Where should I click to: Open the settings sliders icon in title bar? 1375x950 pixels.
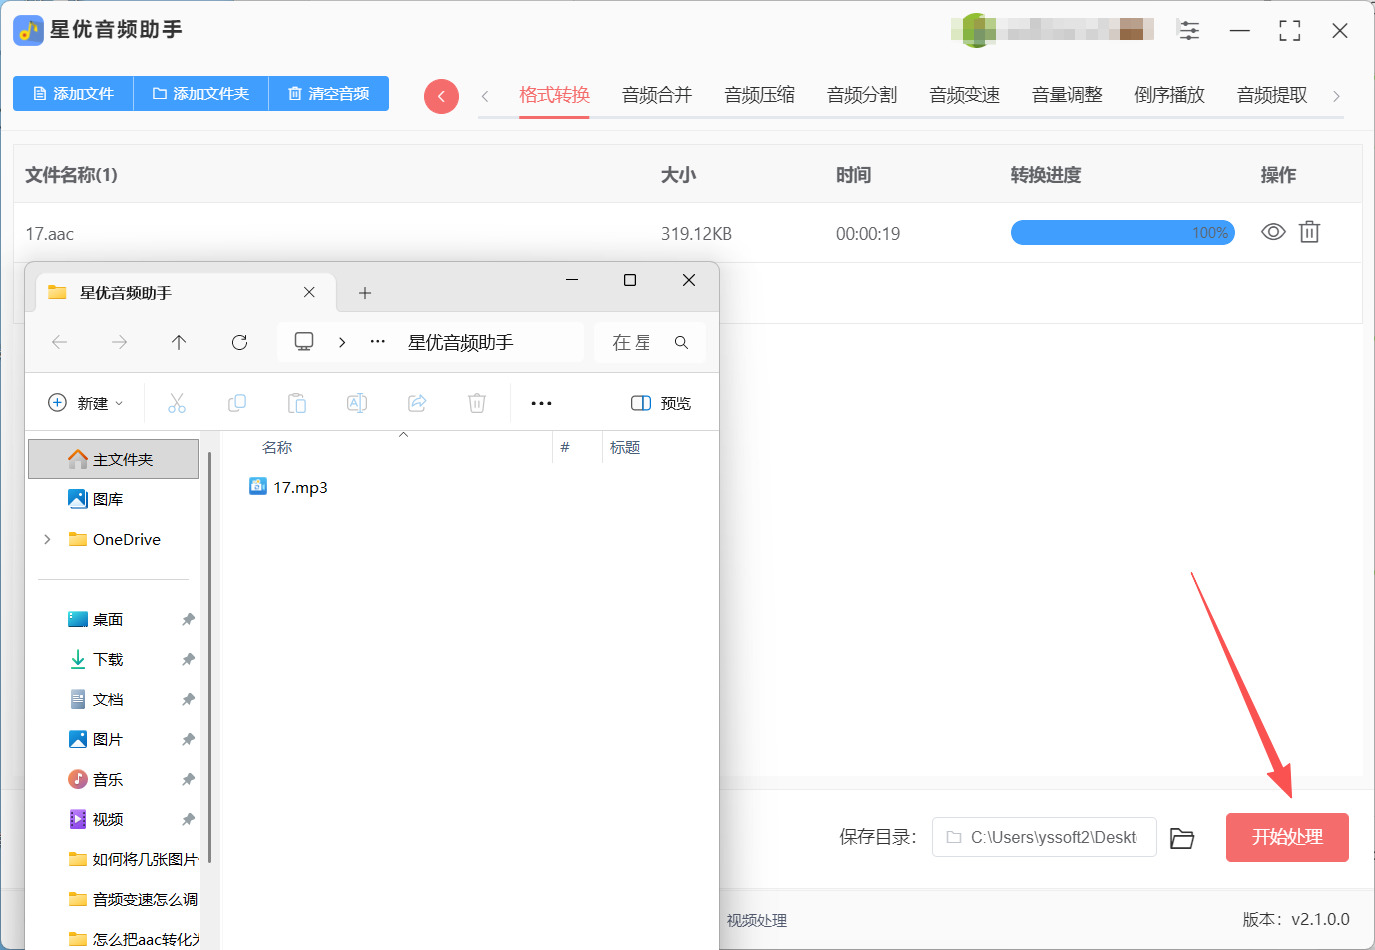[1188, 30]
